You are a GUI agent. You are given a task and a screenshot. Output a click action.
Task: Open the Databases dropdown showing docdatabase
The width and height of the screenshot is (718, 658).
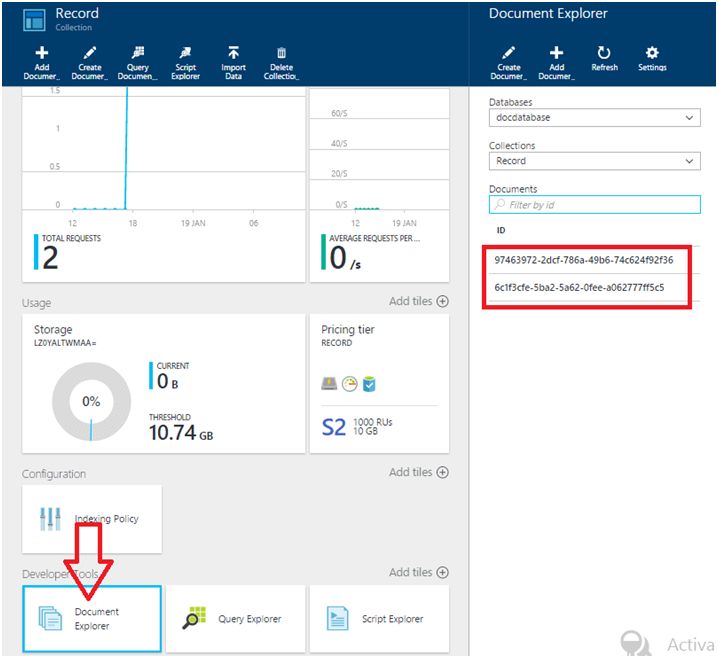pyautogui.click(x=594, y=118)
